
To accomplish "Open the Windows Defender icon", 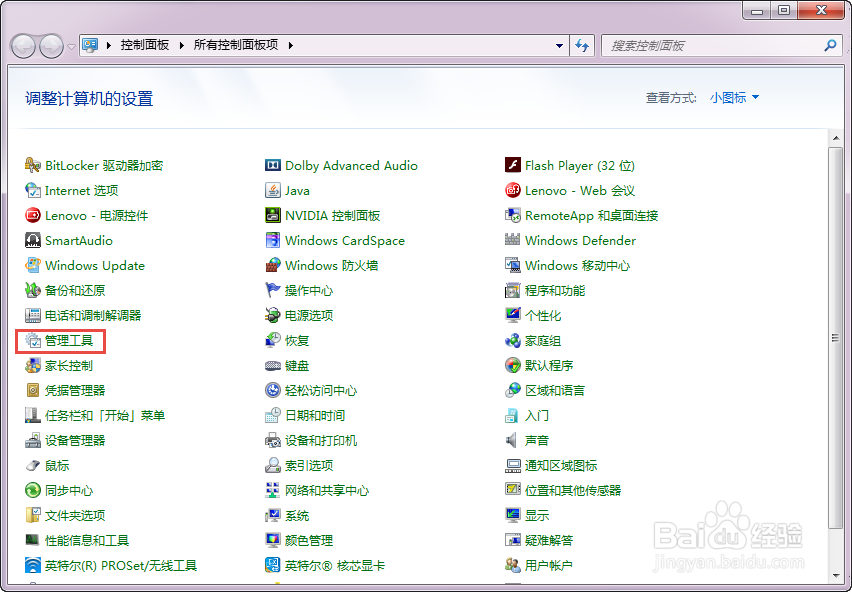I will click(x=513, y=240).
